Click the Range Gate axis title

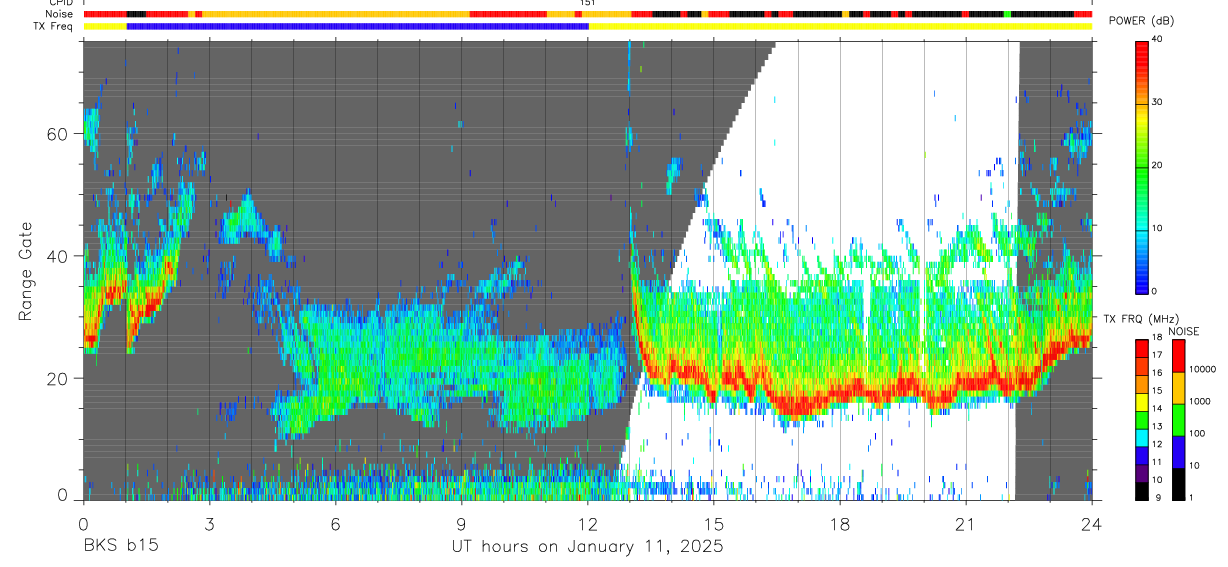pos(25,272)
